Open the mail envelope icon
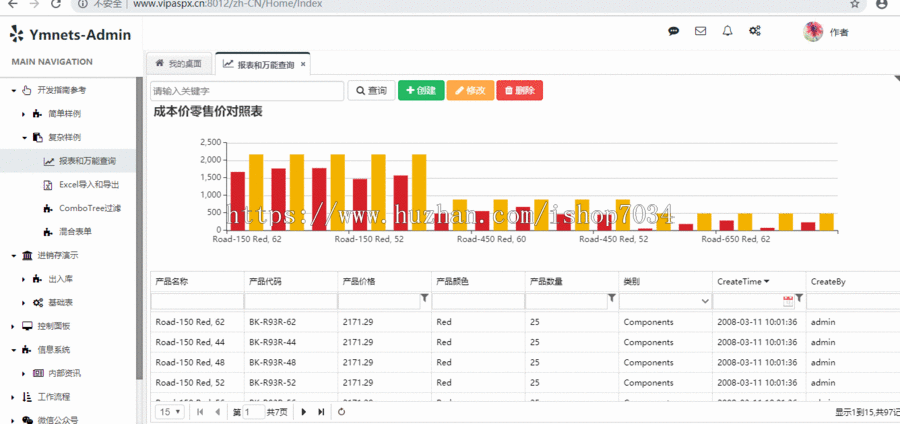This screenshot has width=900, height=424. [x=700, y=32]
